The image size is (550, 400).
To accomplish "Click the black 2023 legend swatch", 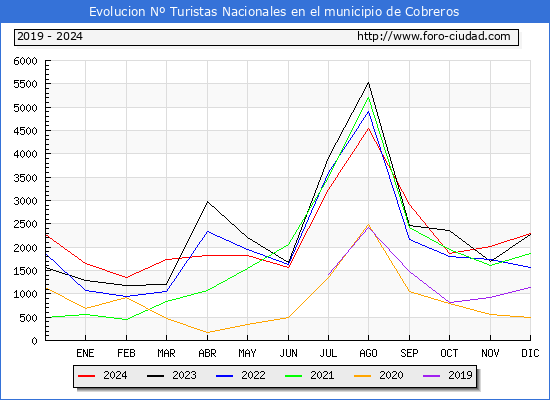I will pyautogui.click(x=155, y=376).
